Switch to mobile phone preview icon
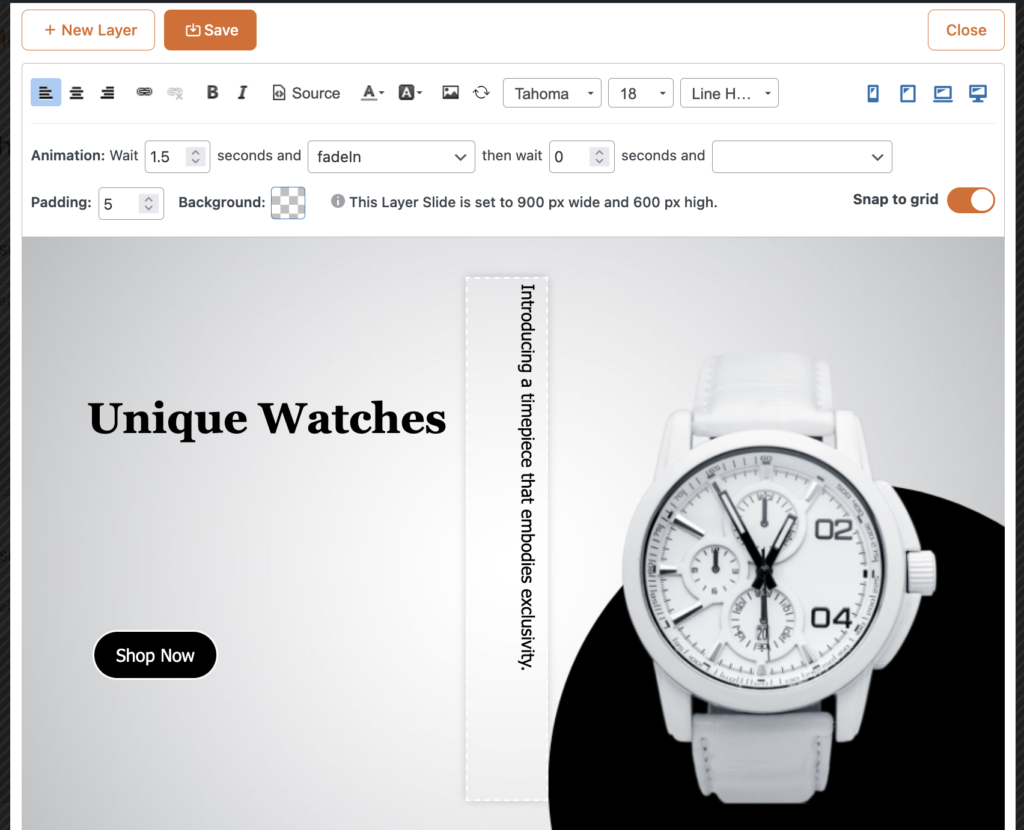 [x=872, y=92]
